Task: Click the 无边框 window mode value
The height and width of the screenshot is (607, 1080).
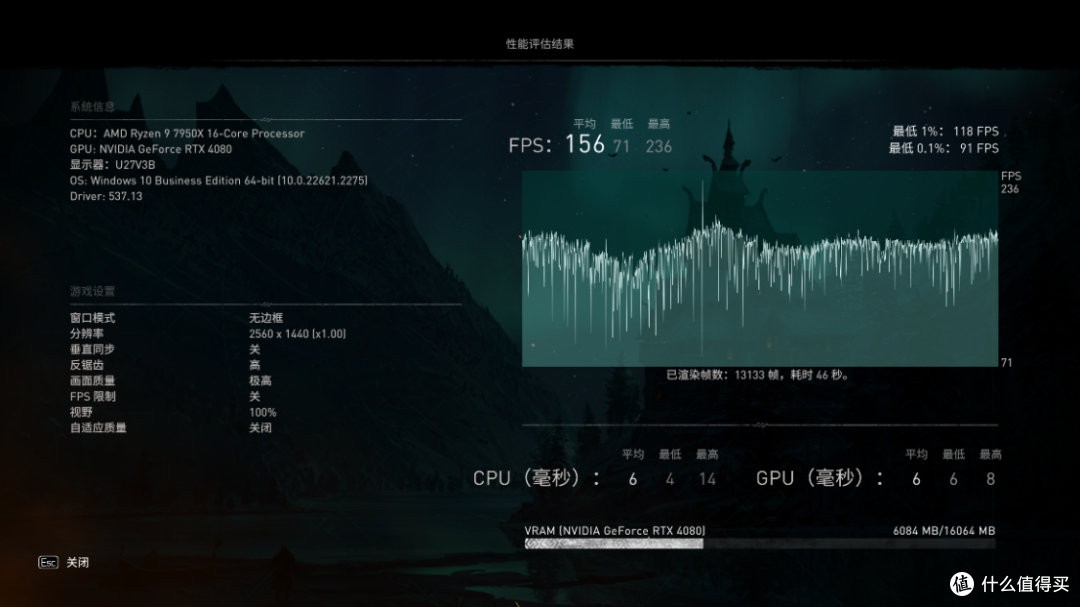Action: click(266, 318)
